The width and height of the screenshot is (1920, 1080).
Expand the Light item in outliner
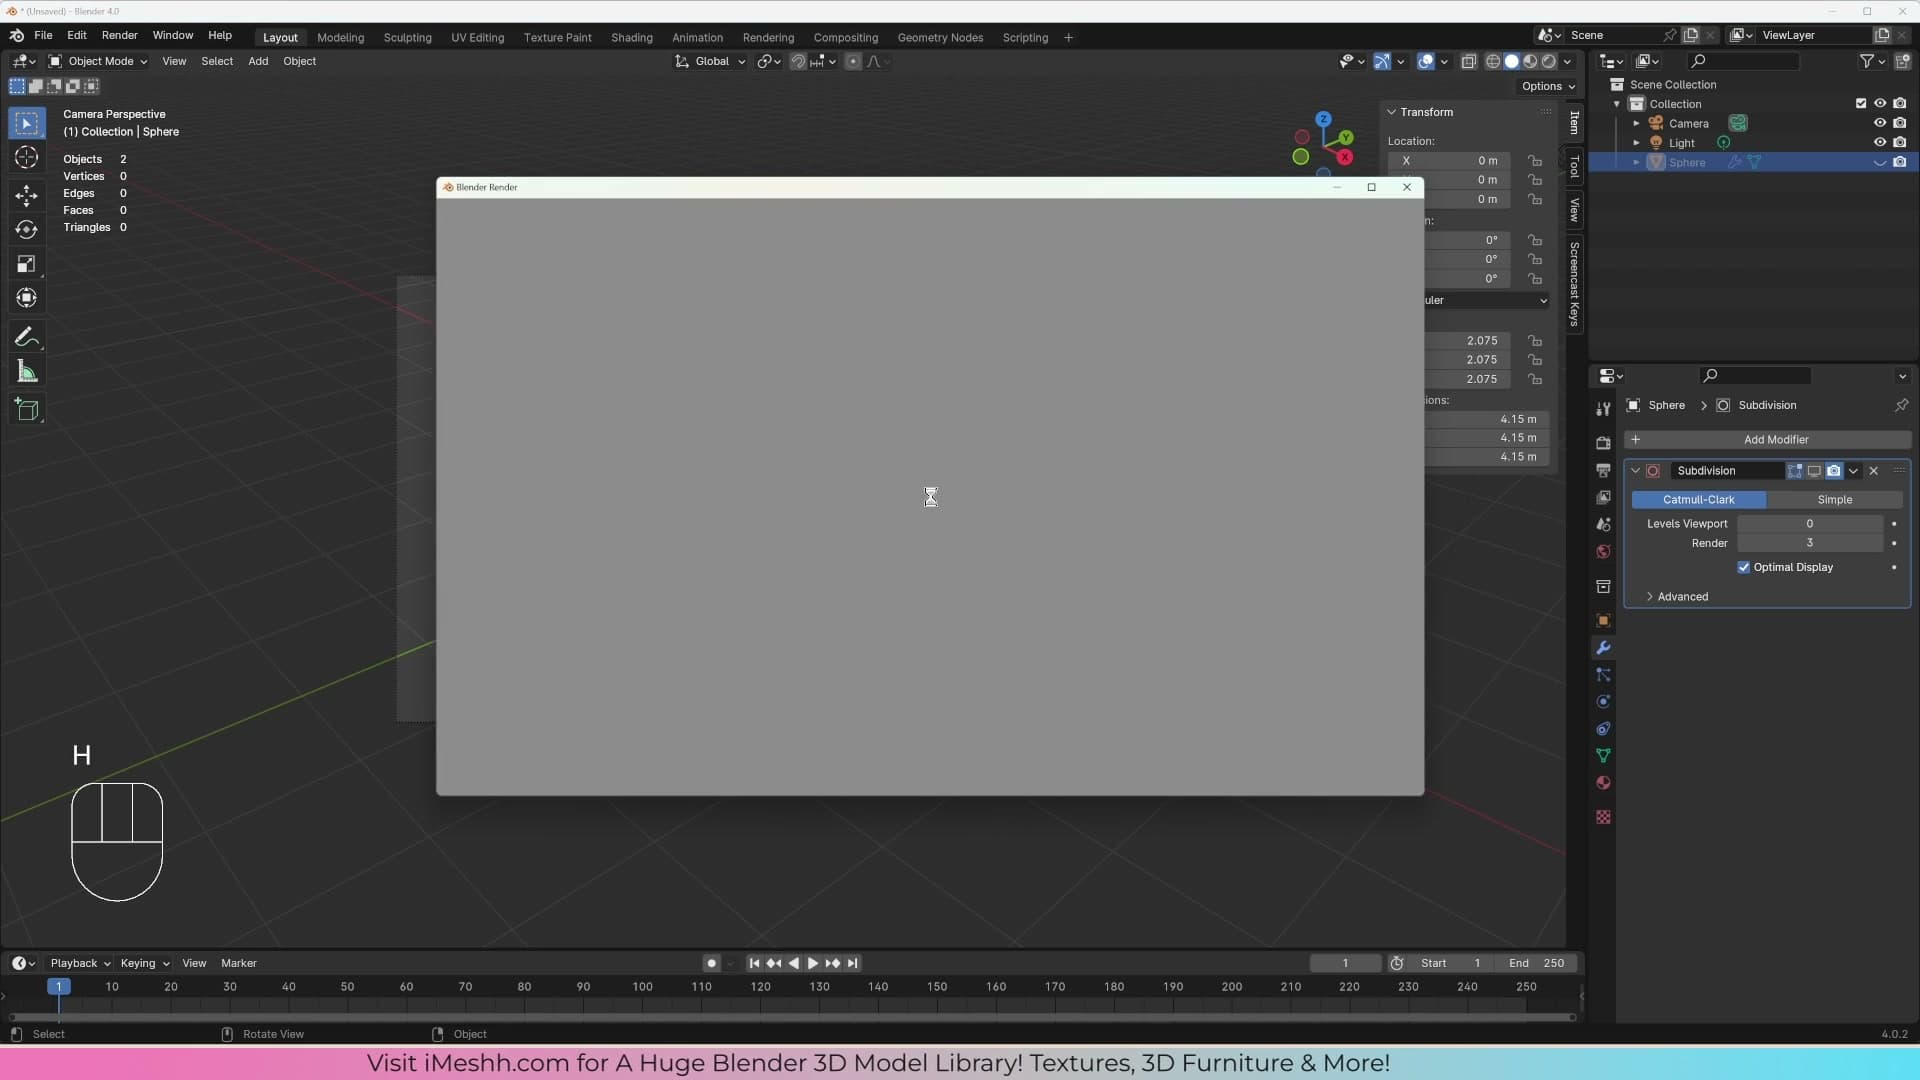click(1636, 142)
